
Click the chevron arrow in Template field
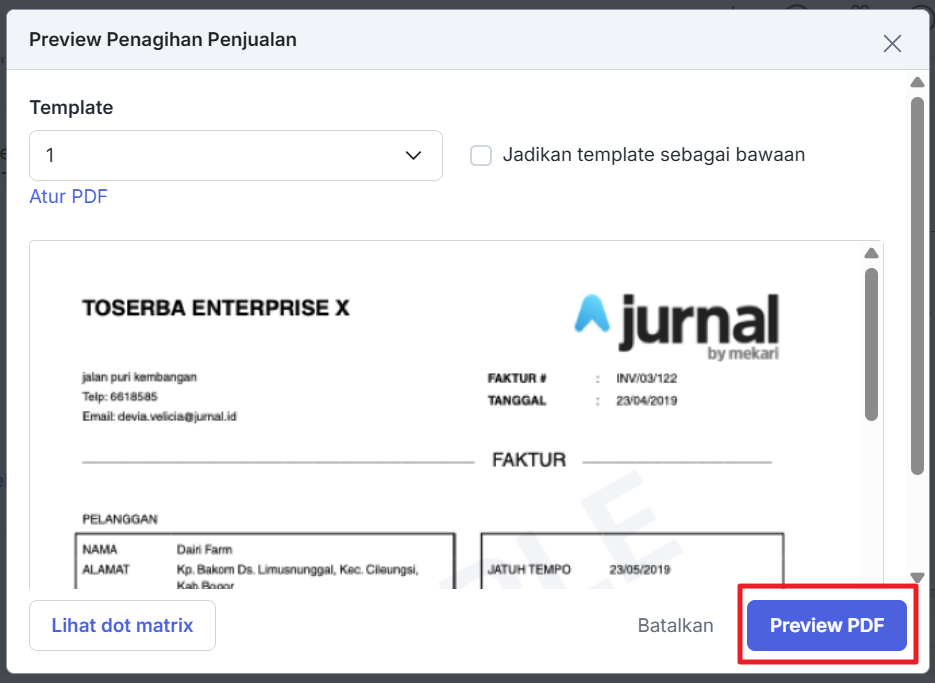(414, 155)
